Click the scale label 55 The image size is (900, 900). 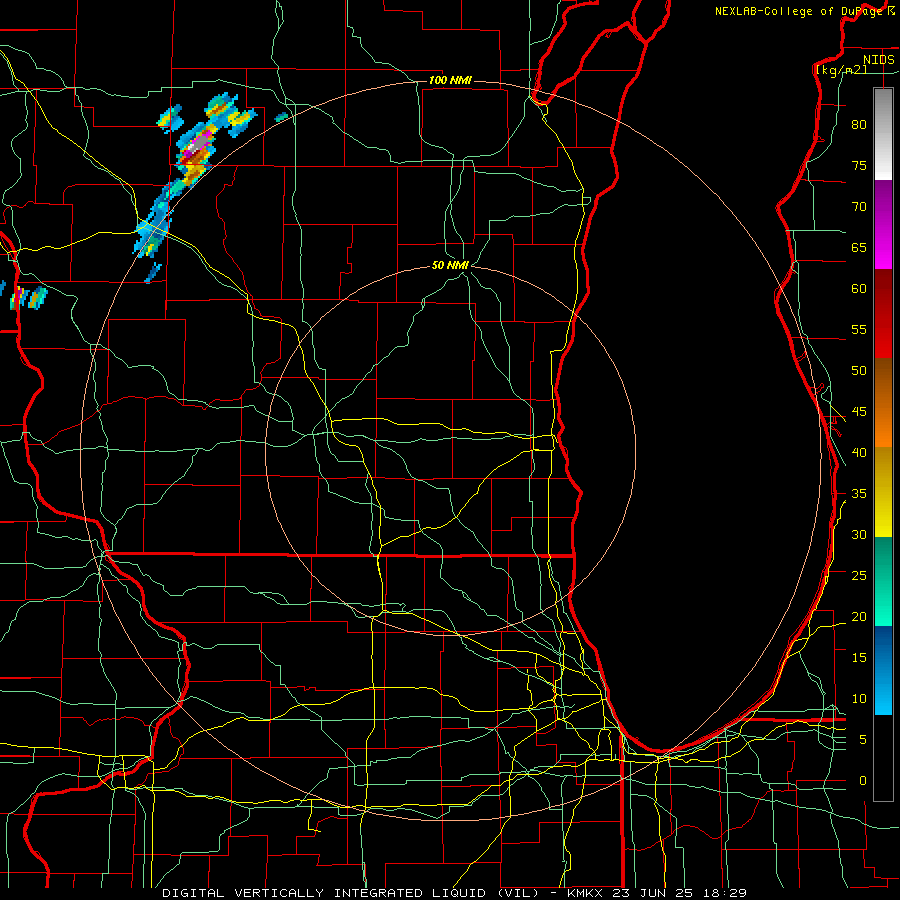pyautogui.click(x=859, y=329)
